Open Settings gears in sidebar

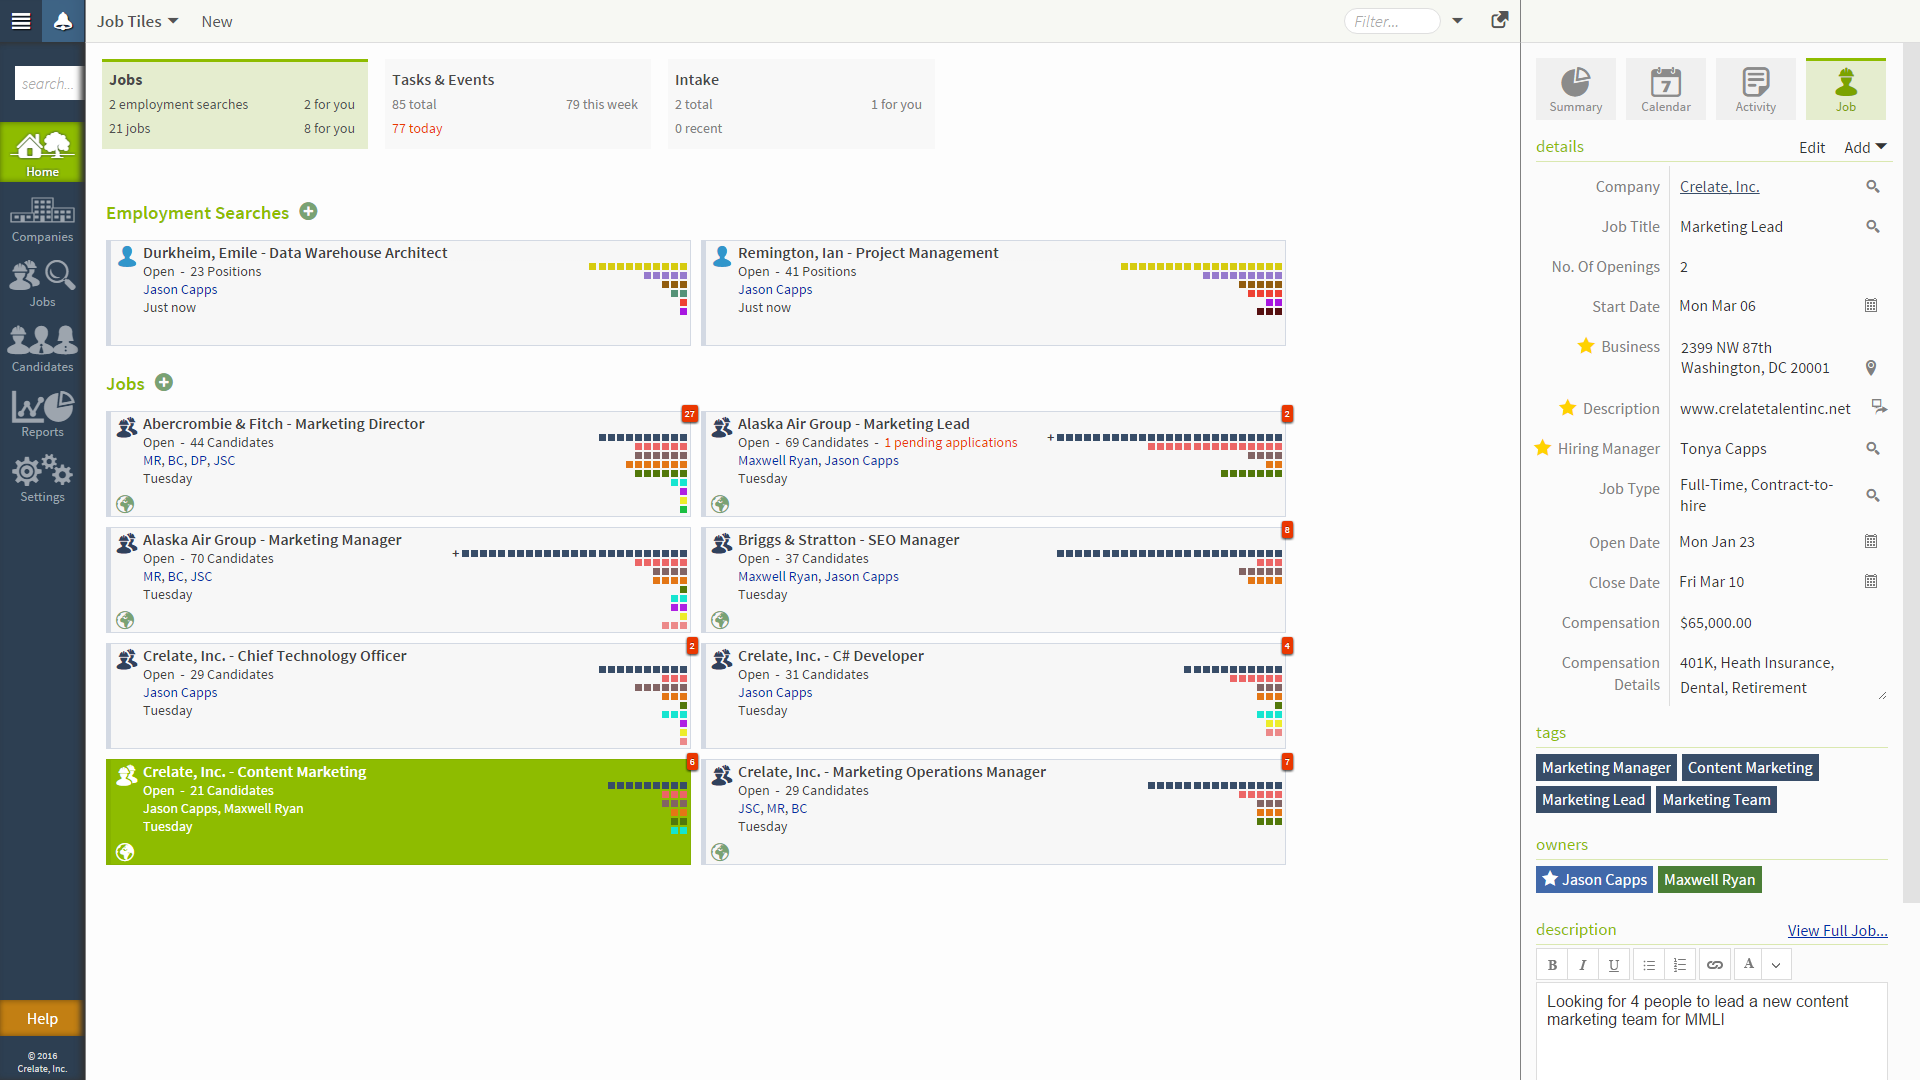pos(42,479)
